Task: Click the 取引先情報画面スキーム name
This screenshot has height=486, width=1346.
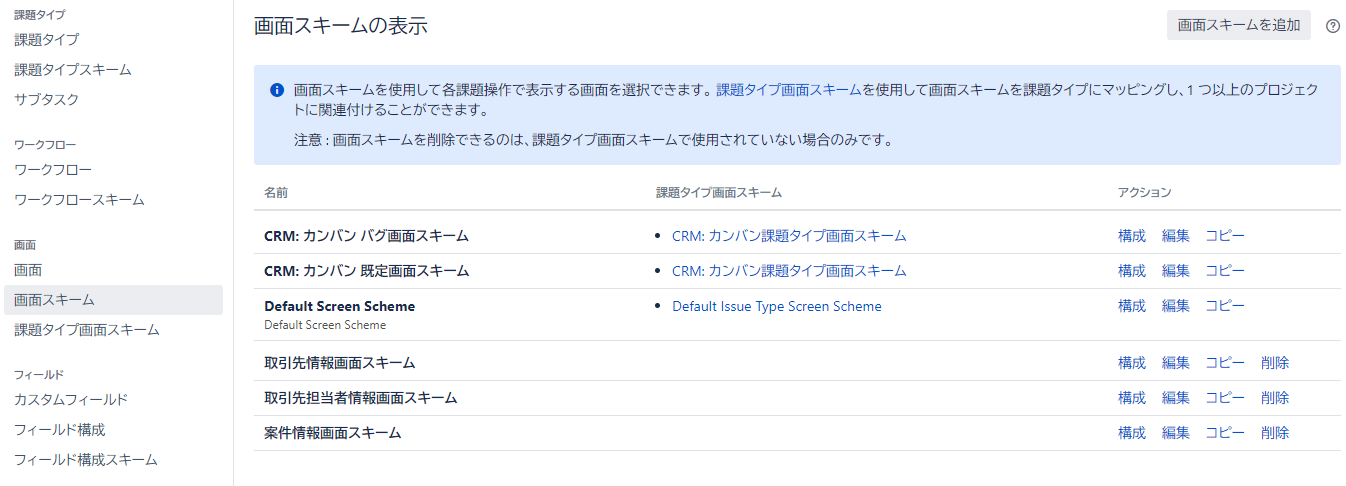Action: click(x=339, y=363)
